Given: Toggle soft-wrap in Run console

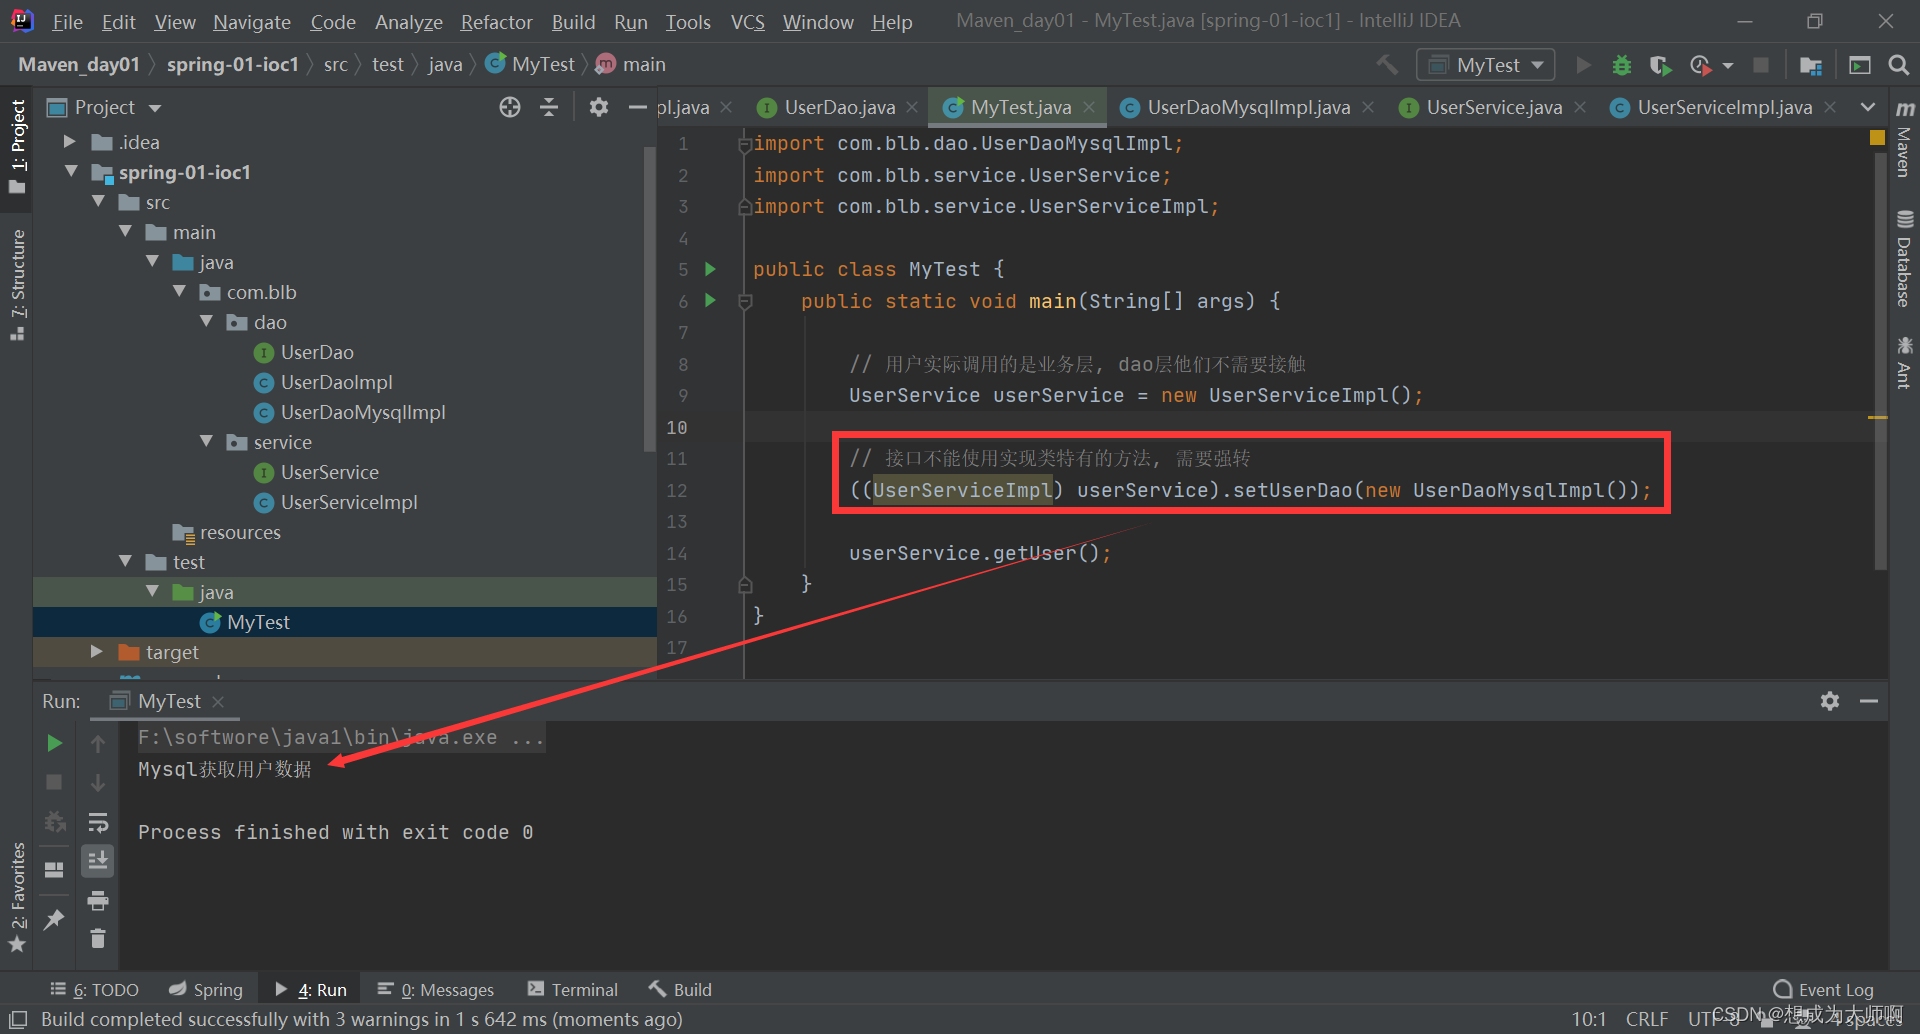Looking at the screenshot, I should tap(98, 822).
